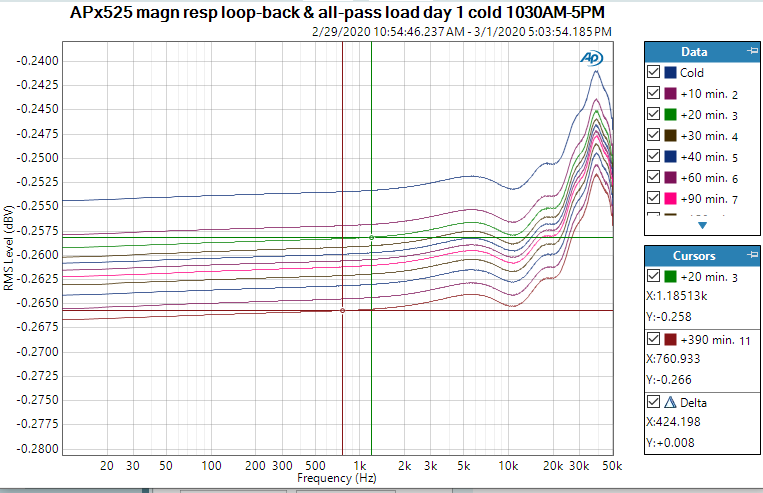This screenshot has height=493, width=763.
Task: Select the green cursor marker on graph
Action: tap(371, 237)
